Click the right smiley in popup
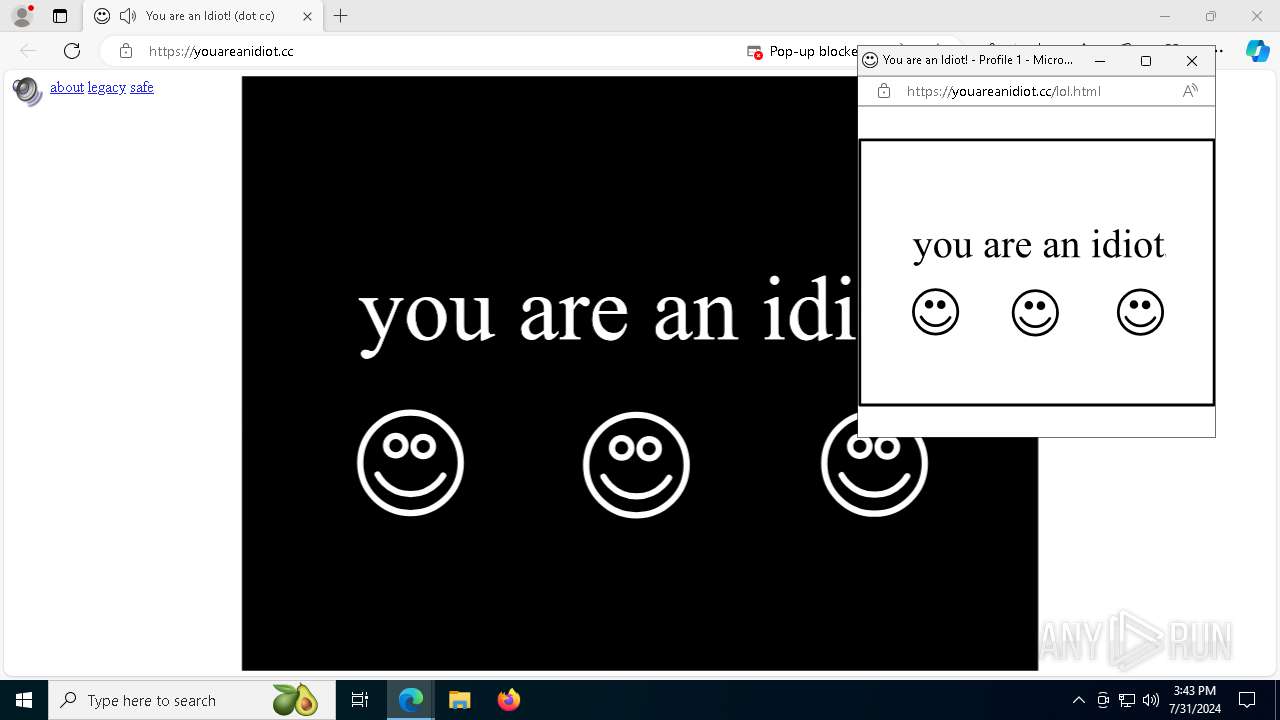Image resolution: width=1280 pixels, height=720 pixels. click(x=1140, y=313)
